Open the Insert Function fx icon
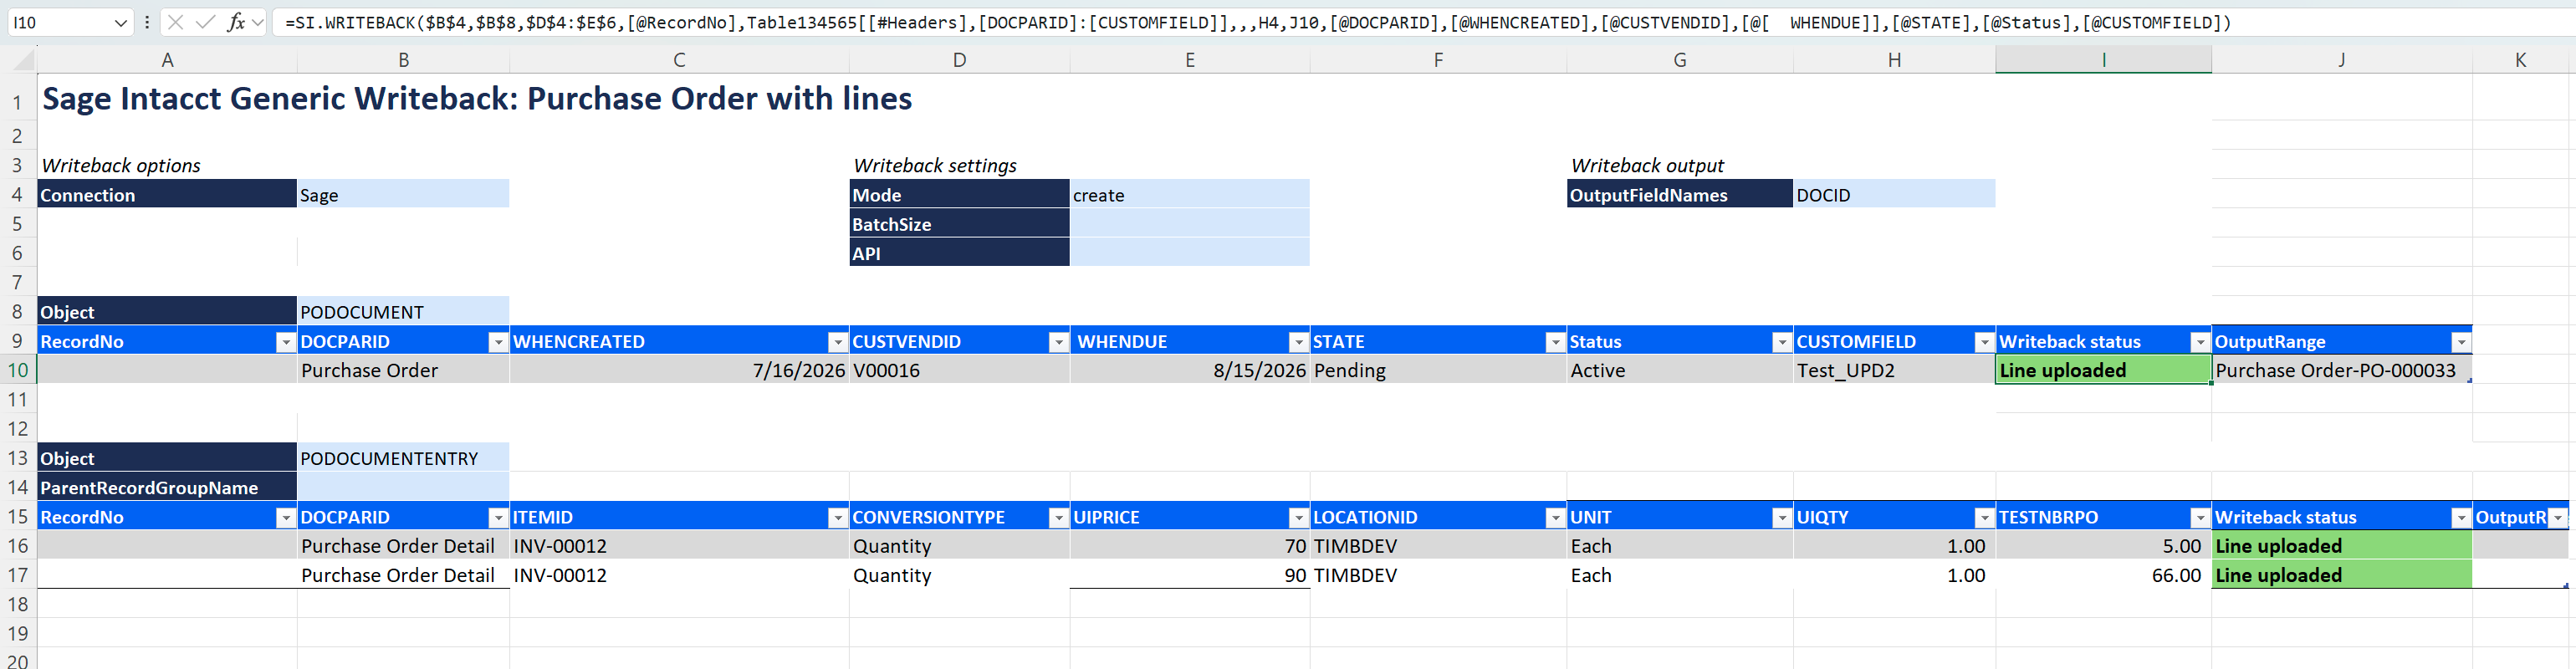This screenshot has height=669, width=2576. point(236,22)
